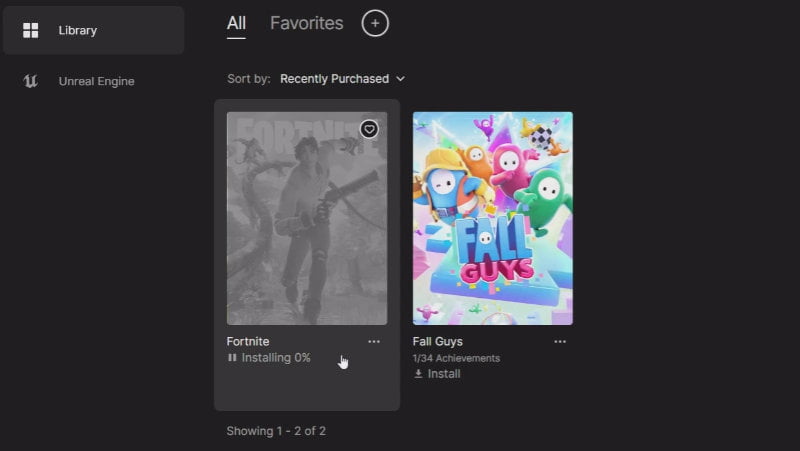The width and height of the screenshot is (800, 451).
Task: Click the Fortnite title text
Action: [248, 341]
